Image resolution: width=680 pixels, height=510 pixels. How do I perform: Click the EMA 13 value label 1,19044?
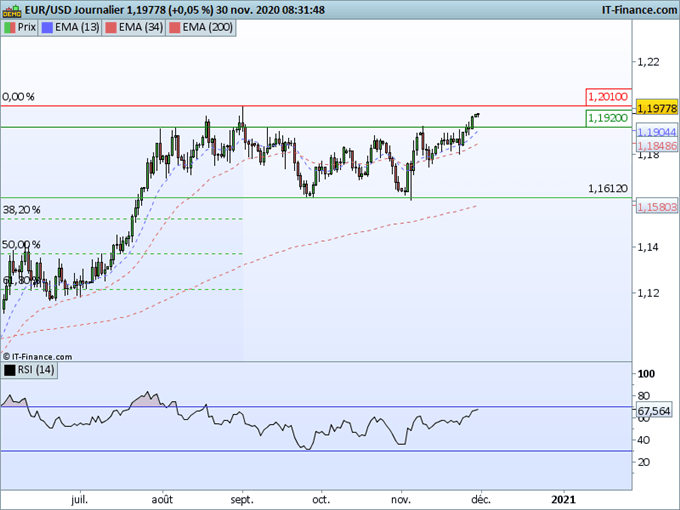point(657,132)
